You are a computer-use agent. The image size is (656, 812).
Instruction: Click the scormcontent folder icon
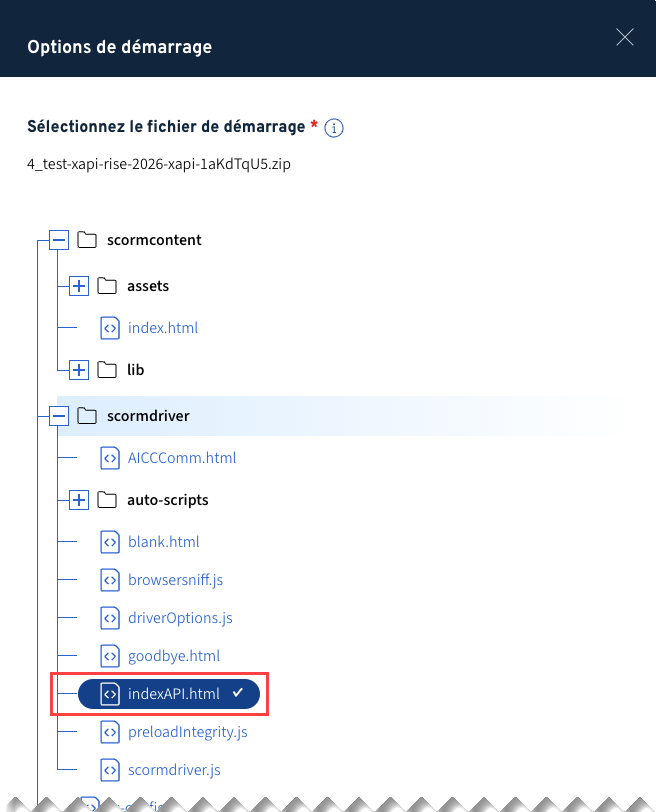click(87, 240)
